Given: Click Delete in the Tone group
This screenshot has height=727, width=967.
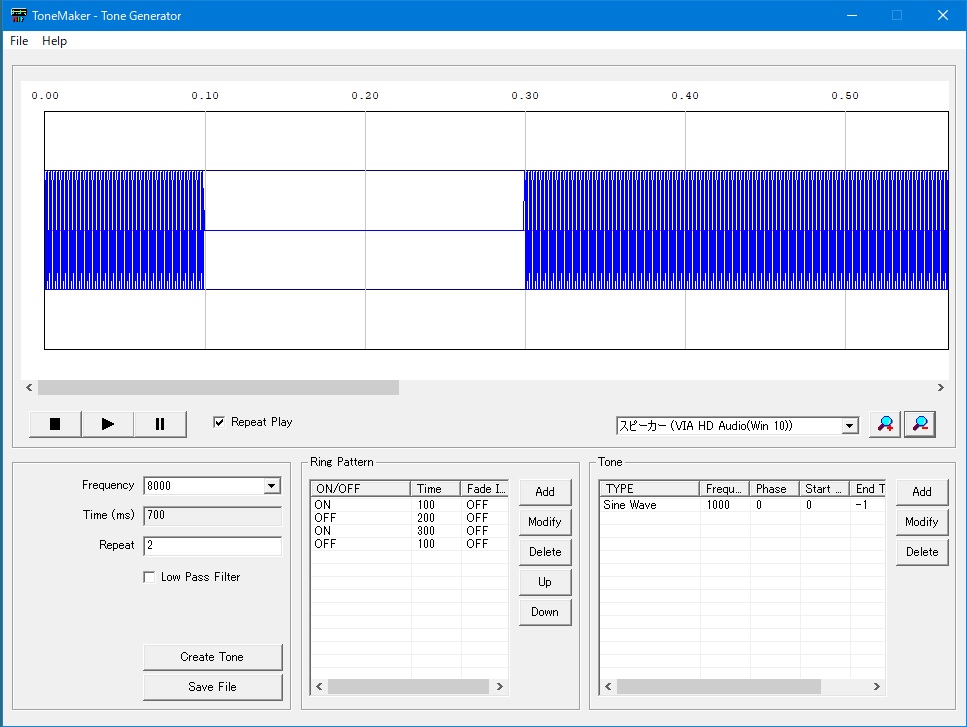Looking at the screenshot, I should (922, 552).
